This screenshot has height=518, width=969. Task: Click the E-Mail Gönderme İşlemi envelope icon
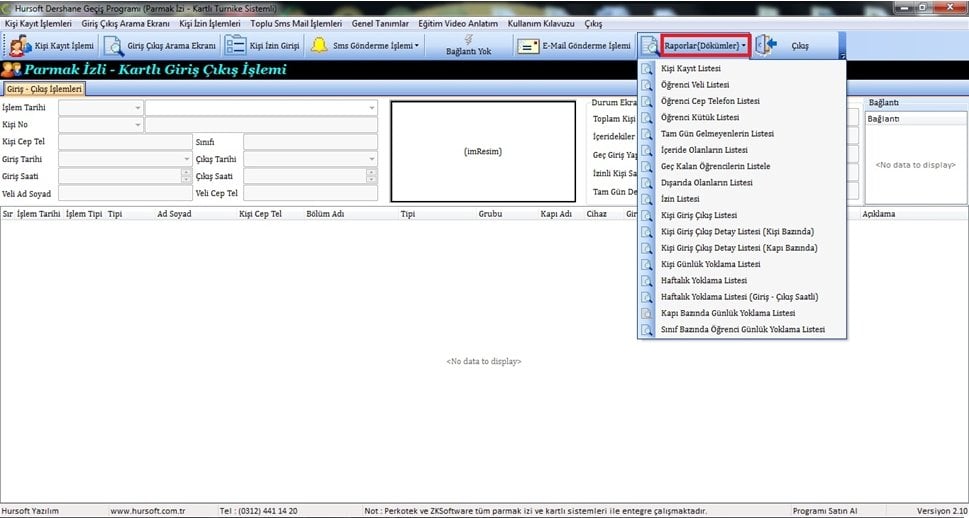[x=528, y=46]
